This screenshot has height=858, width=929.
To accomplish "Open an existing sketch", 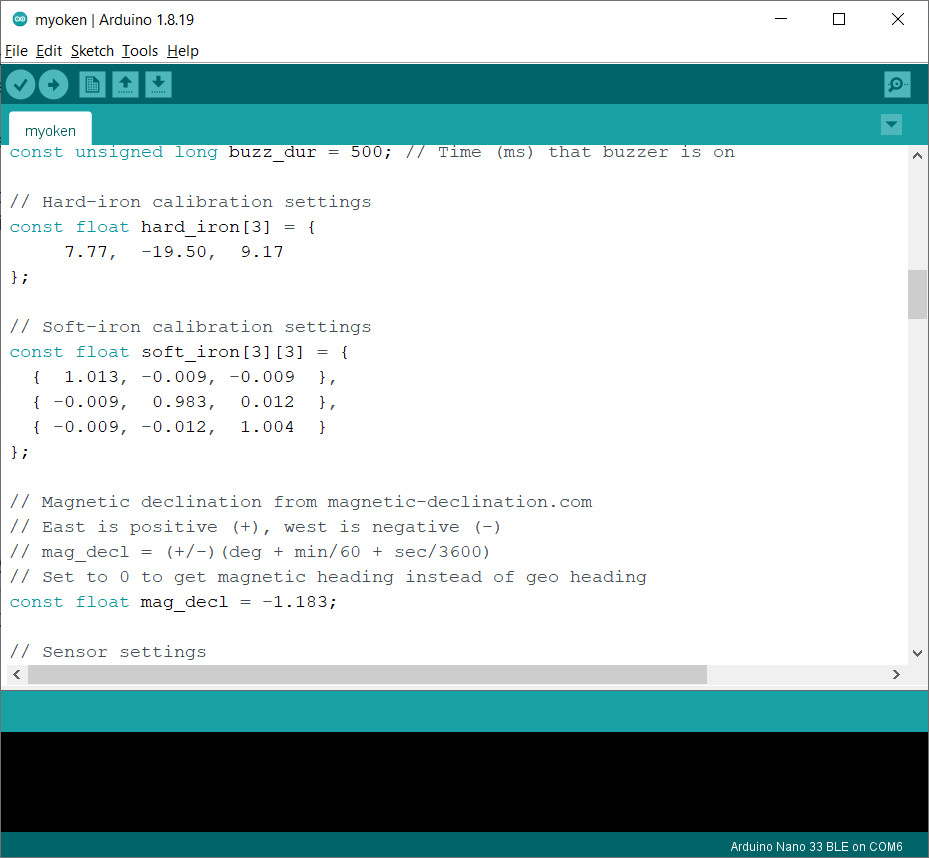I will [x=125, y=84].
